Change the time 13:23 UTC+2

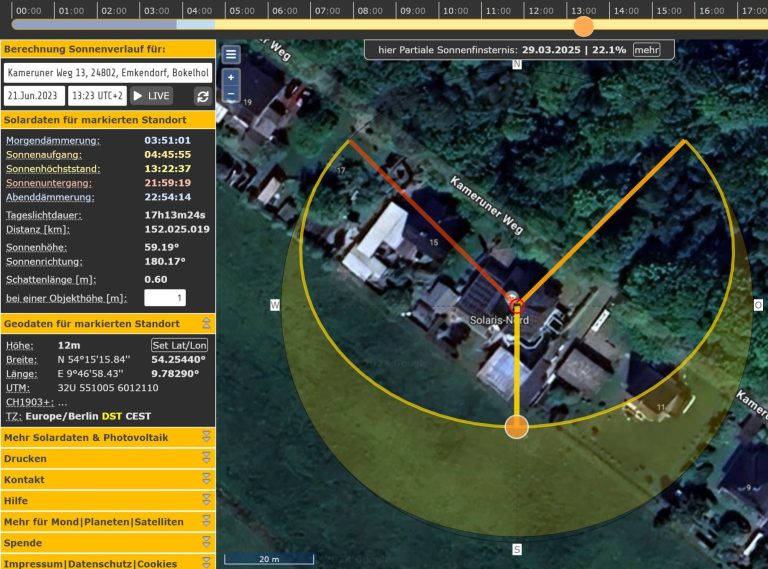point(97,95)
